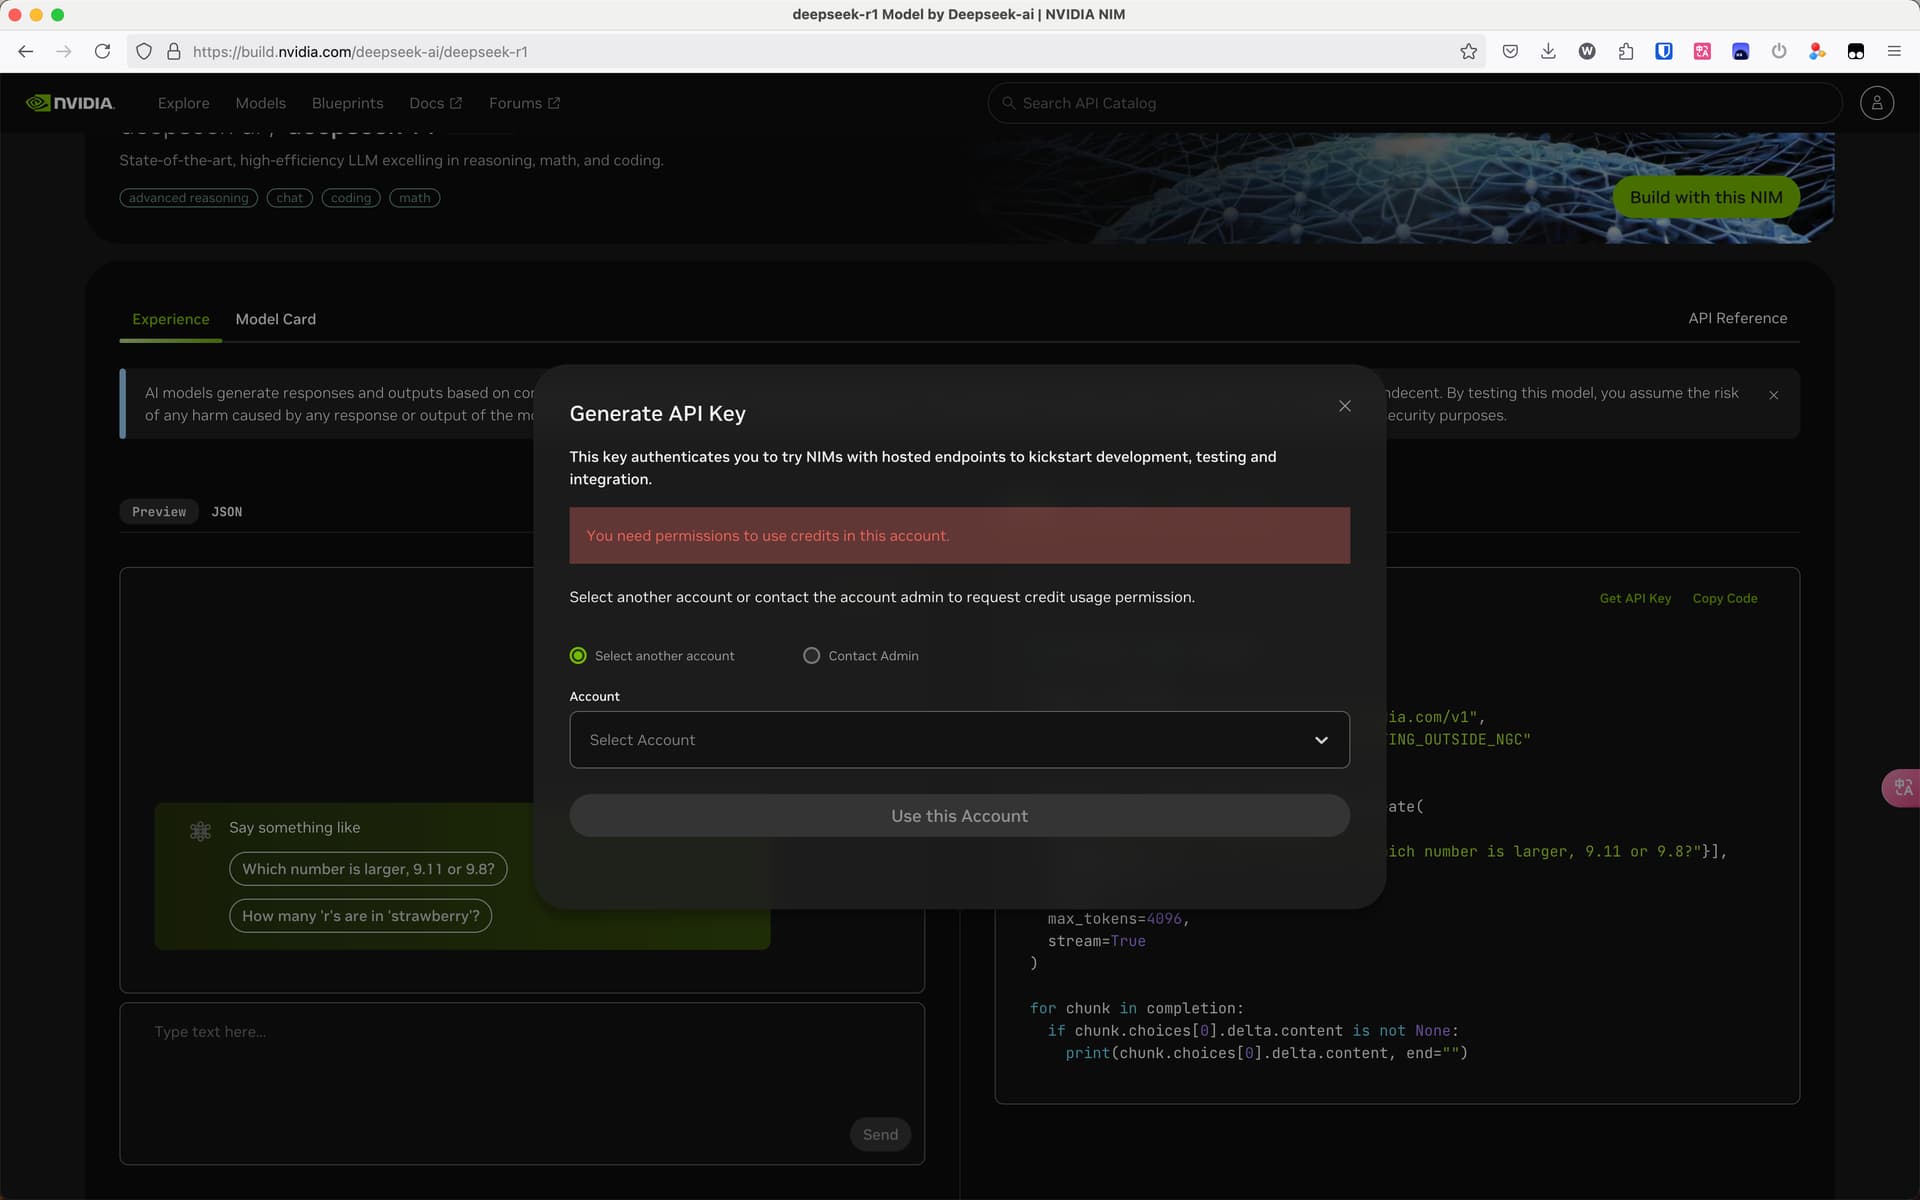Screen dimensions: 1920x1200
Task: Open Blueprints in NVIDIA navigation
Action: click(x=347, y=103)
